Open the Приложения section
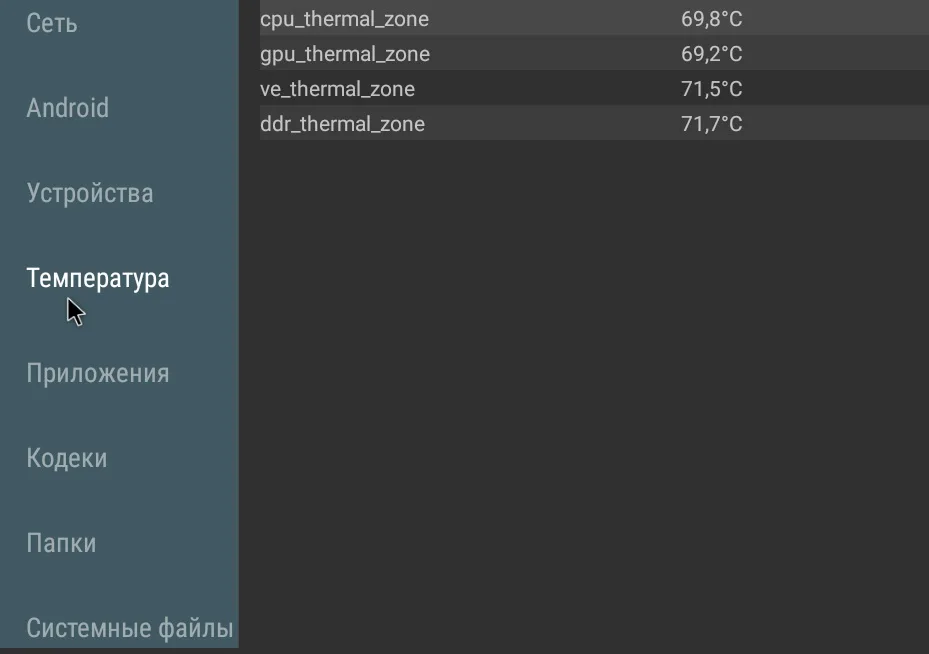This screenshot has width=929, height=654. pyautogui.click(x=98, y=373)
